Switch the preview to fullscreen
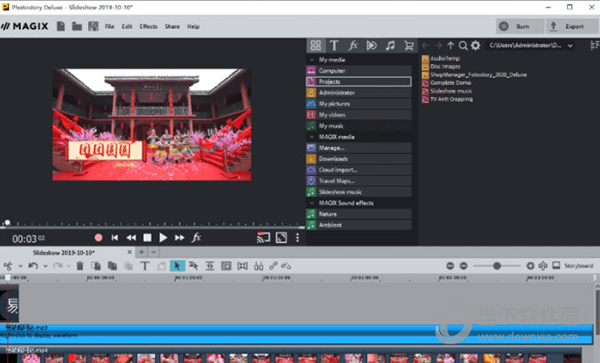600x363 pixels. 281,238
